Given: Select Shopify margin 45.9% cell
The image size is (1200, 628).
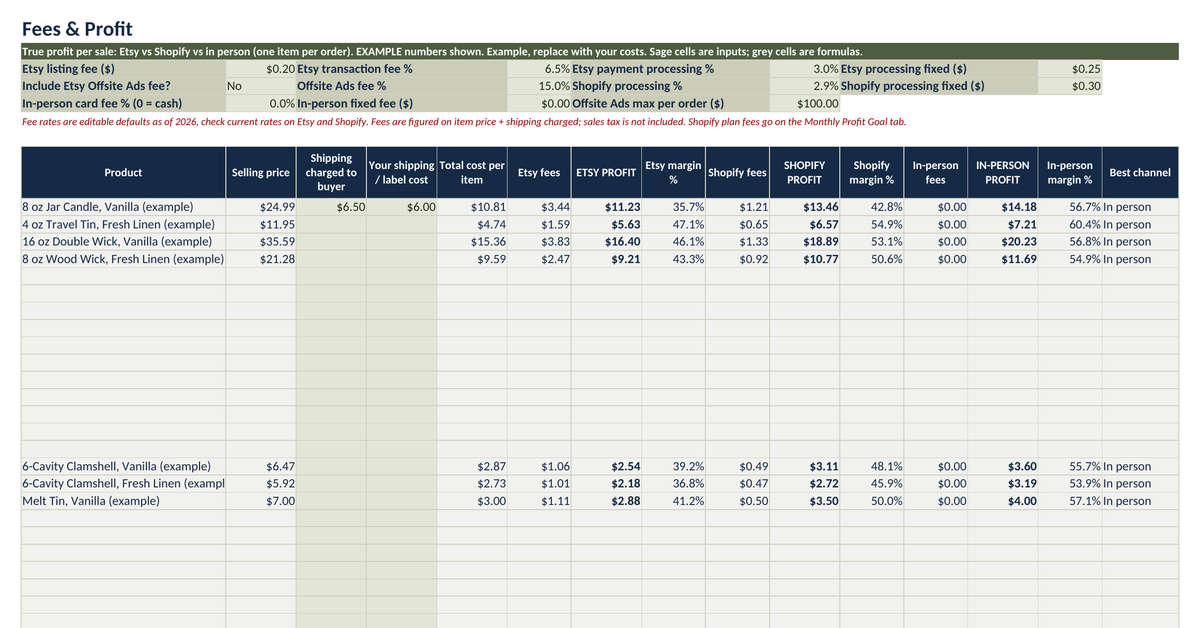Looking at the screenshot, I should [x=873, y=483].
